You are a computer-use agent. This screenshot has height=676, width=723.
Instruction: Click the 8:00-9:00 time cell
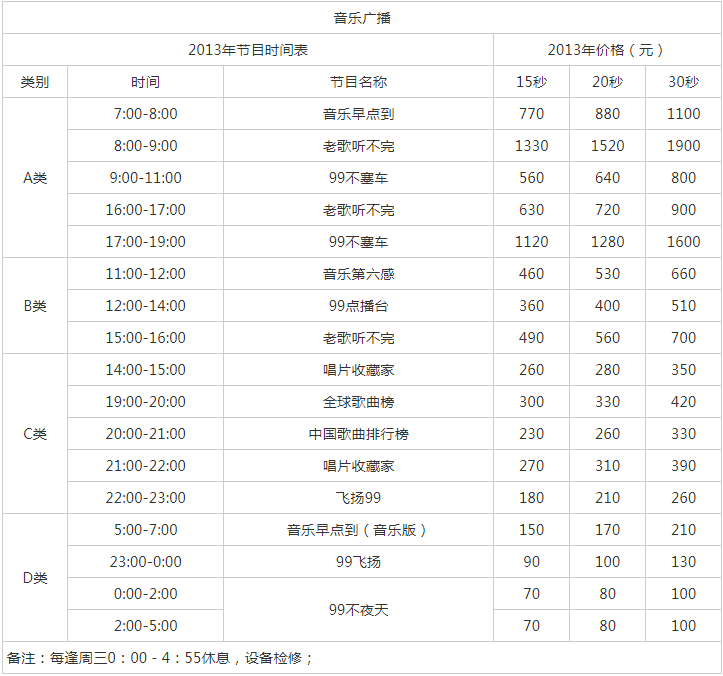(x=145, y=146)
